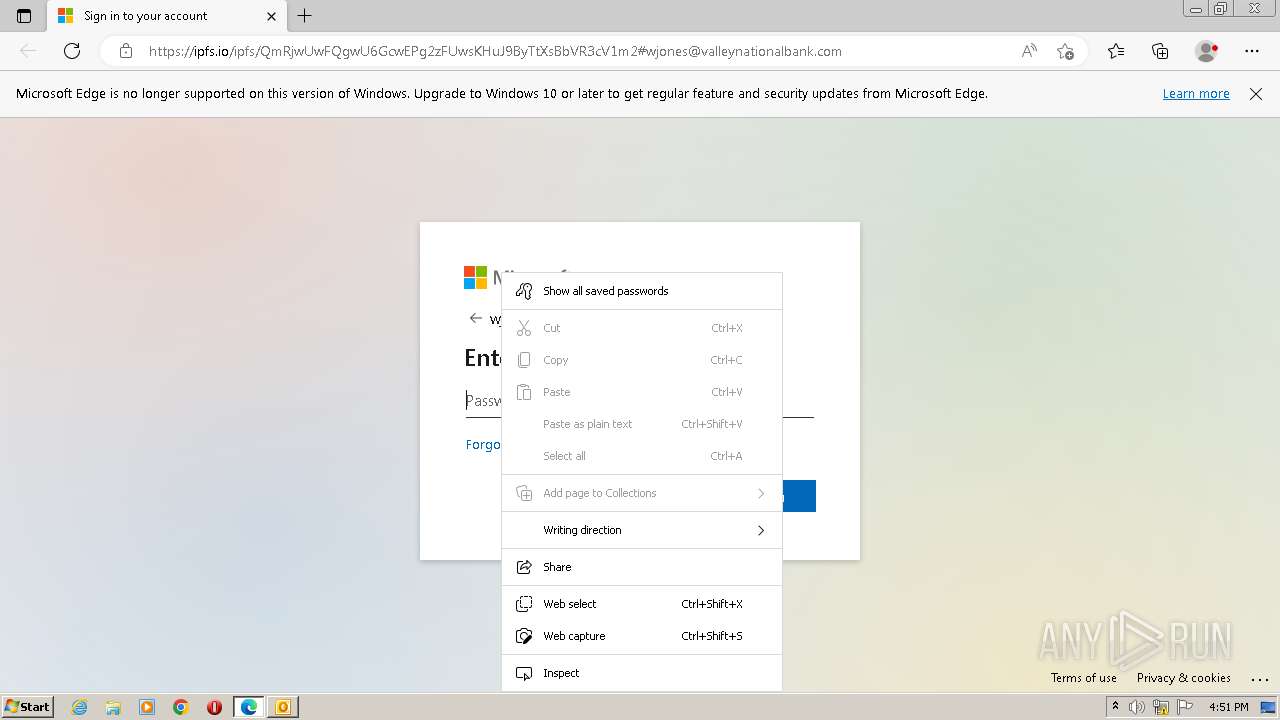Add this page to favorites star icon

(1066, 51)
